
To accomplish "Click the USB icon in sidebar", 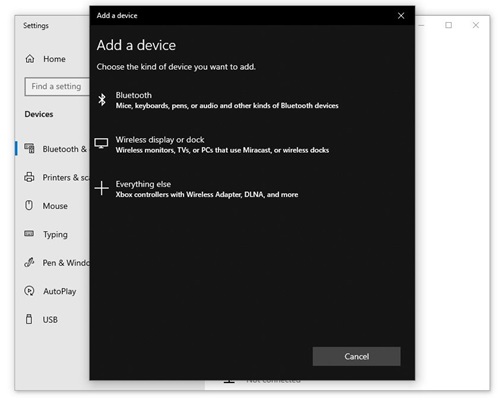I will [x=29, y=319].
